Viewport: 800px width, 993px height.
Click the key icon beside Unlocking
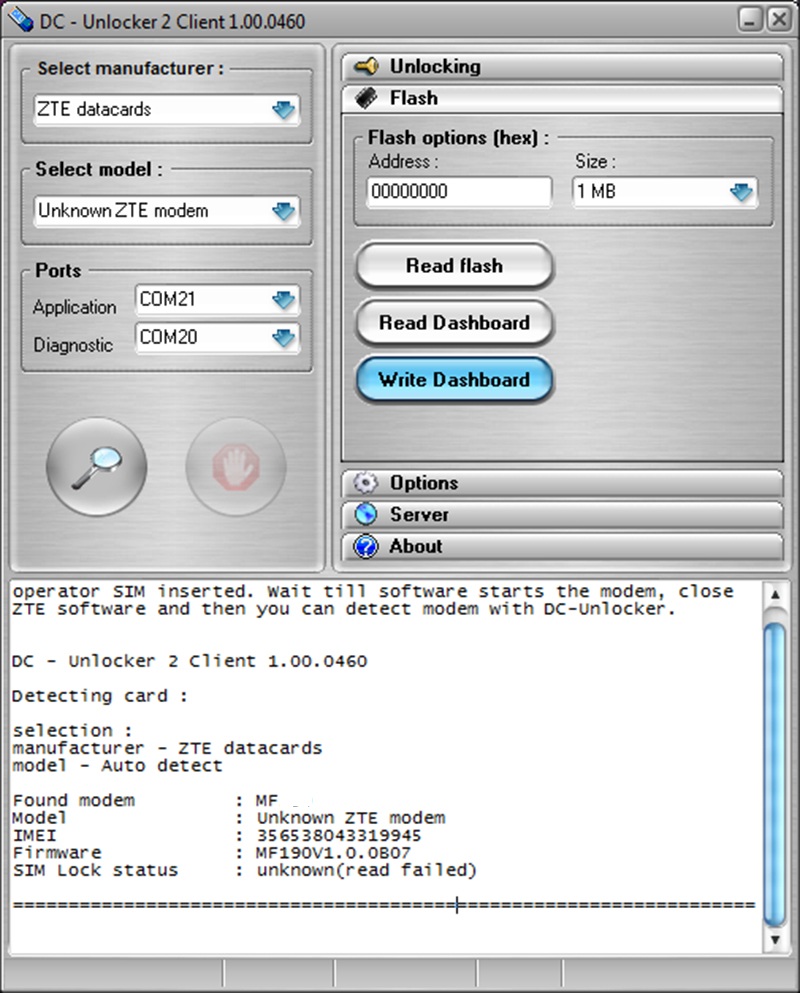pos(366,67)
